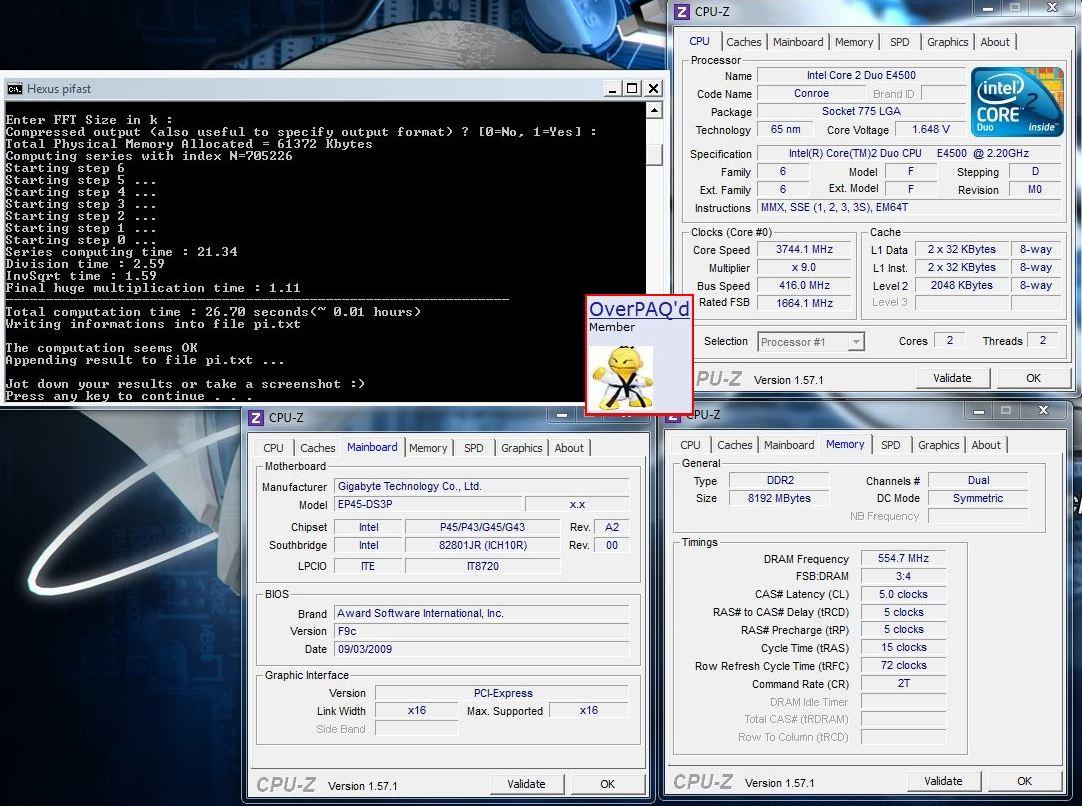
Task: Click the Level 2 cache 2048 KBytes value
Action: pos(961,285)
